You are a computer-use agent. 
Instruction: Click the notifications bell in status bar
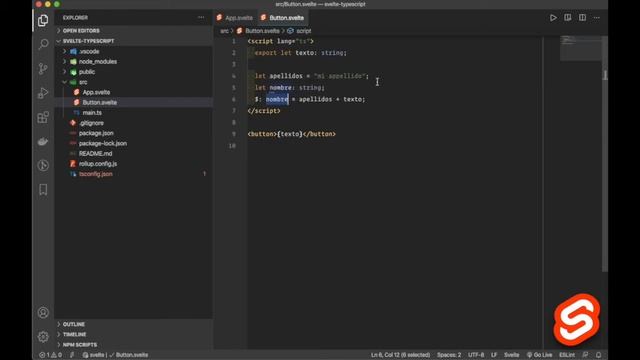tap(598, 355)
